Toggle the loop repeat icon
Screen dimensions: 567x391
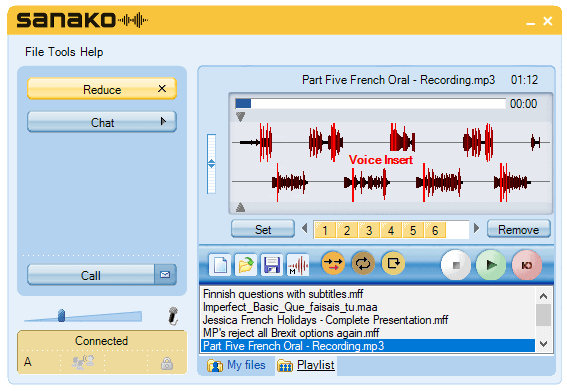363,263
